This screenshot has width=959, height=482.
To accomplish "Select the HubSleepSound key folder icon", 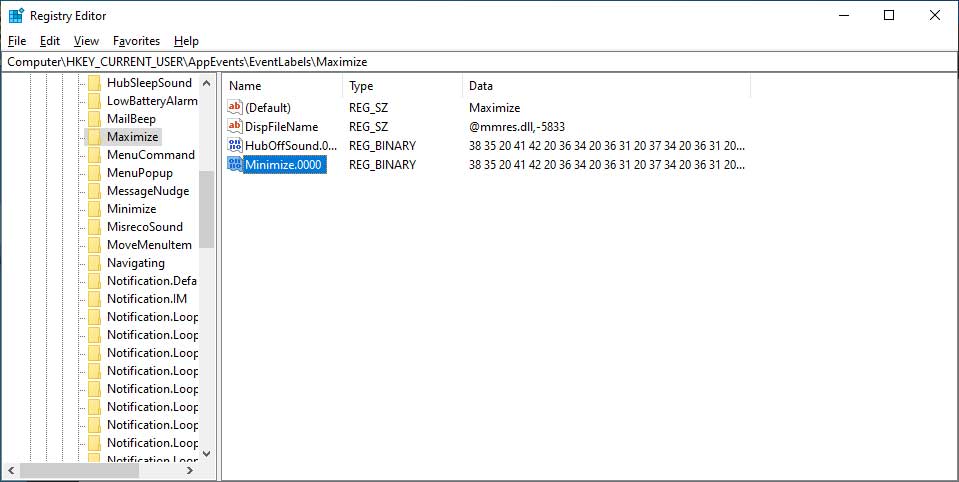I will click(94, 83).
